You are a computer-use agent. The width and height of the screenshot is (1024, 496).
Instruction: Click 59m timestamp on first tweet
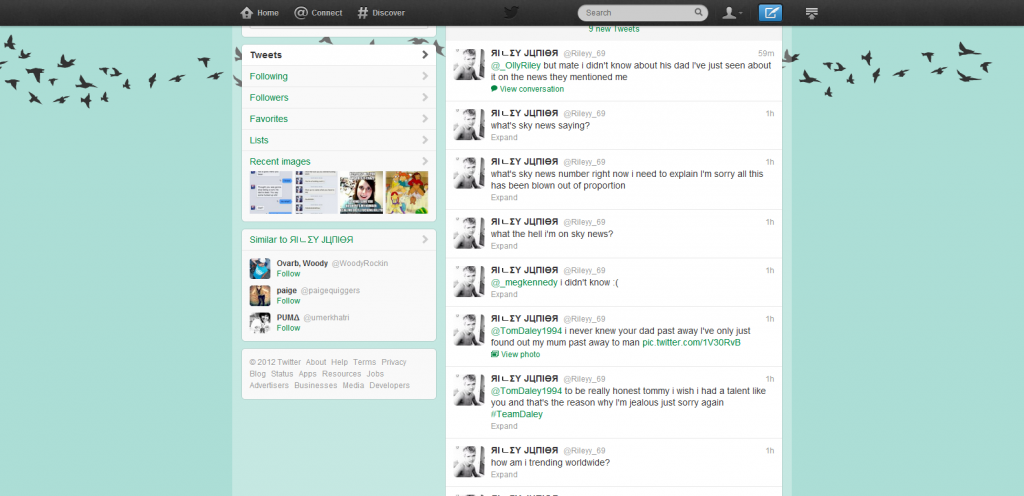point(766,53)
